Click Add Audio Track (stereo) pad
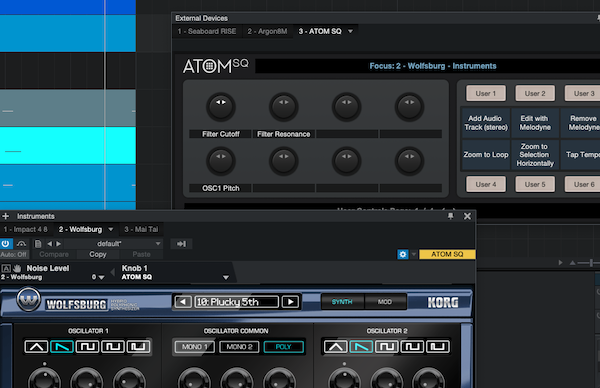The image size is (600, 388). point(486,123)
